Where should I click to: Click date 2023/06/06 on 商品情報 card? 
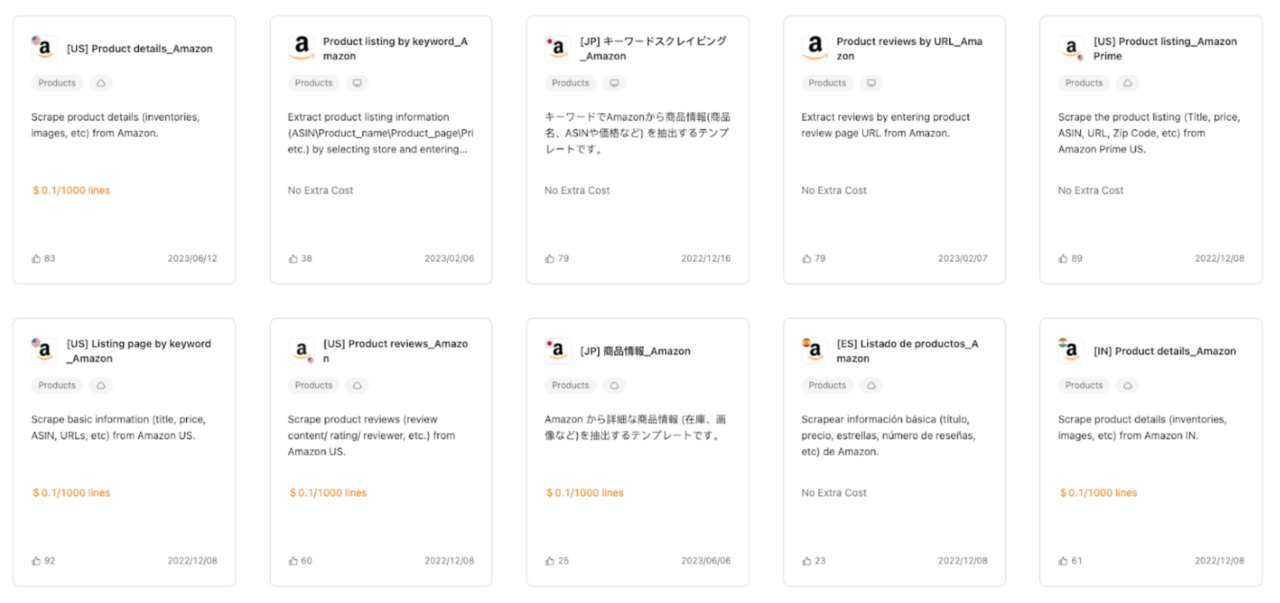(706, 560)
